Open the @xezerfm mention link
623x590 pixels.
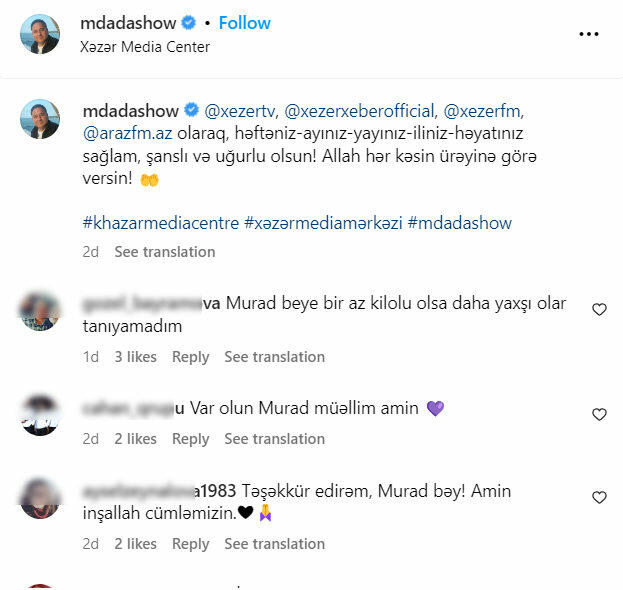tap(484, 111)
